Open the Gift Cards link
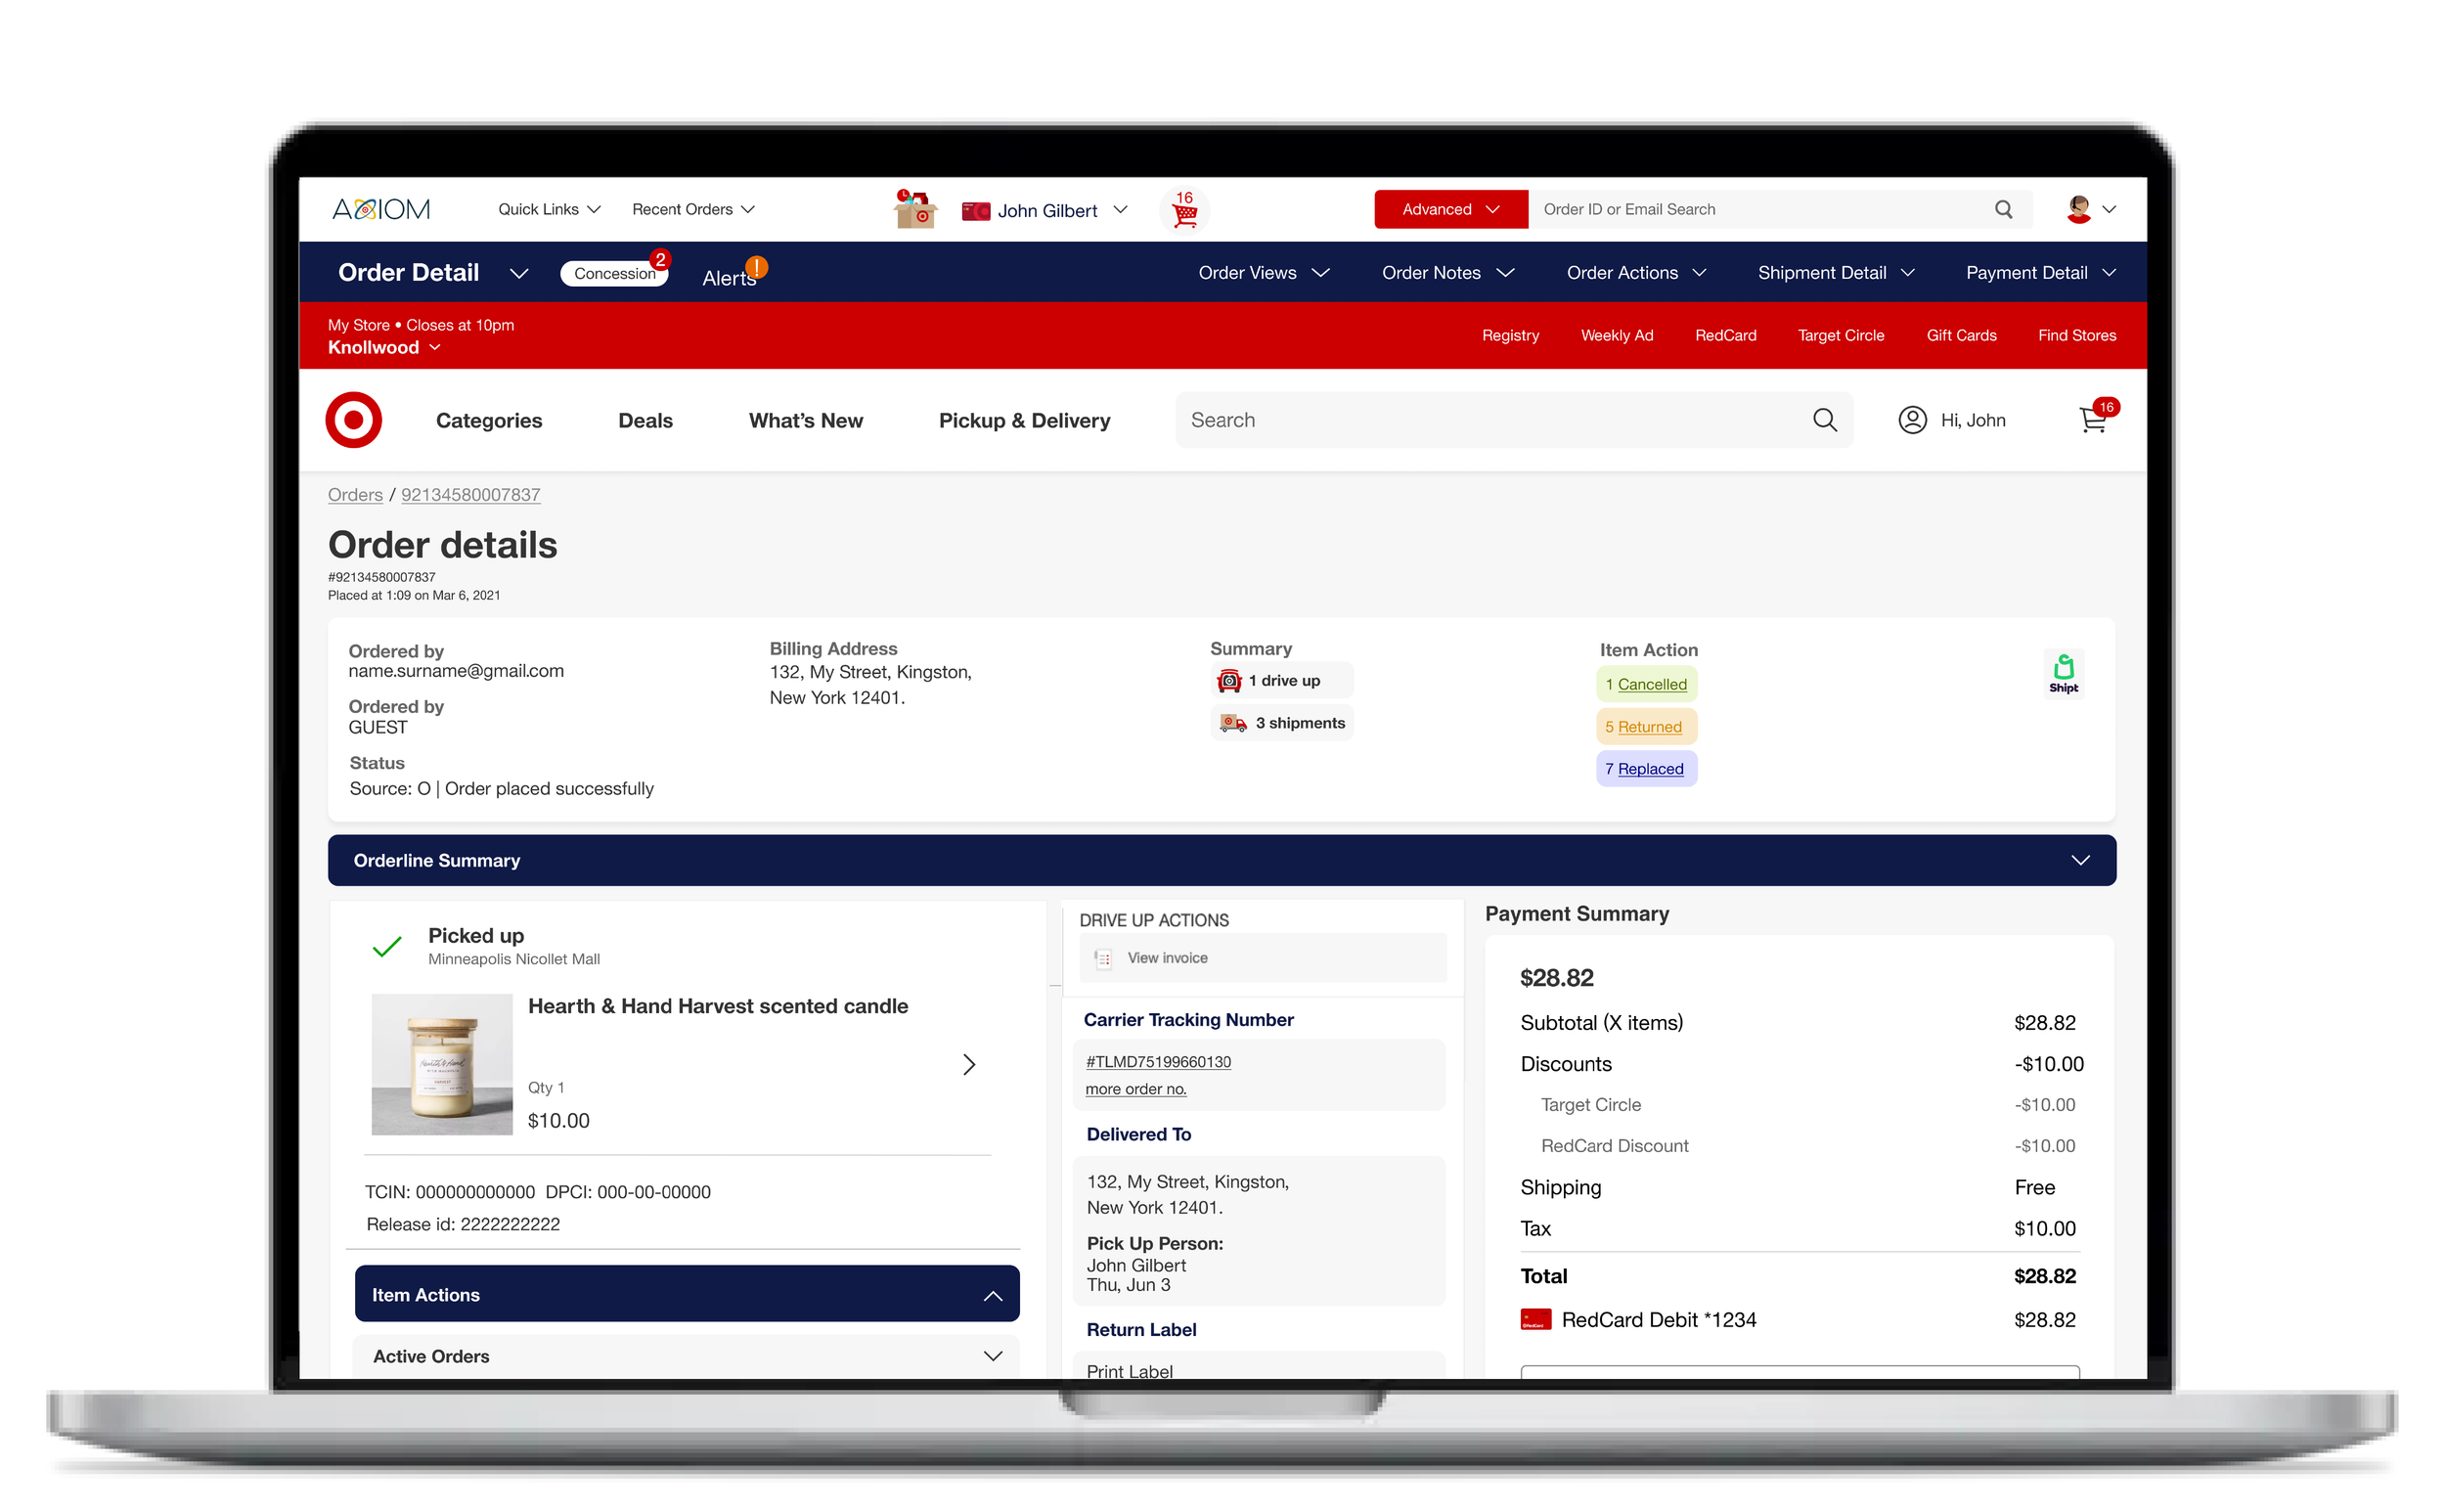Image resolution: width=2445 pixels, height=1512 pixels. [1961, 335]
